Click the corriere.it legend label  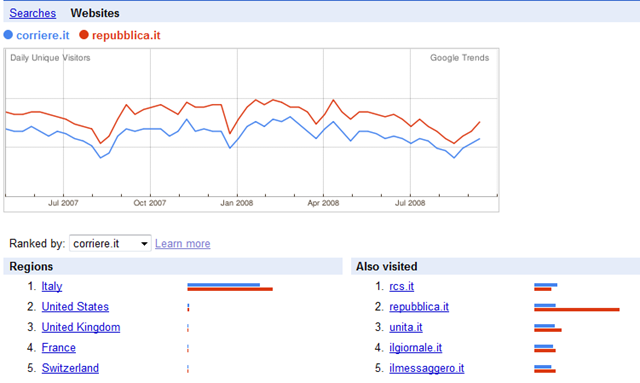pyautogui.click(x=43, y=36)
